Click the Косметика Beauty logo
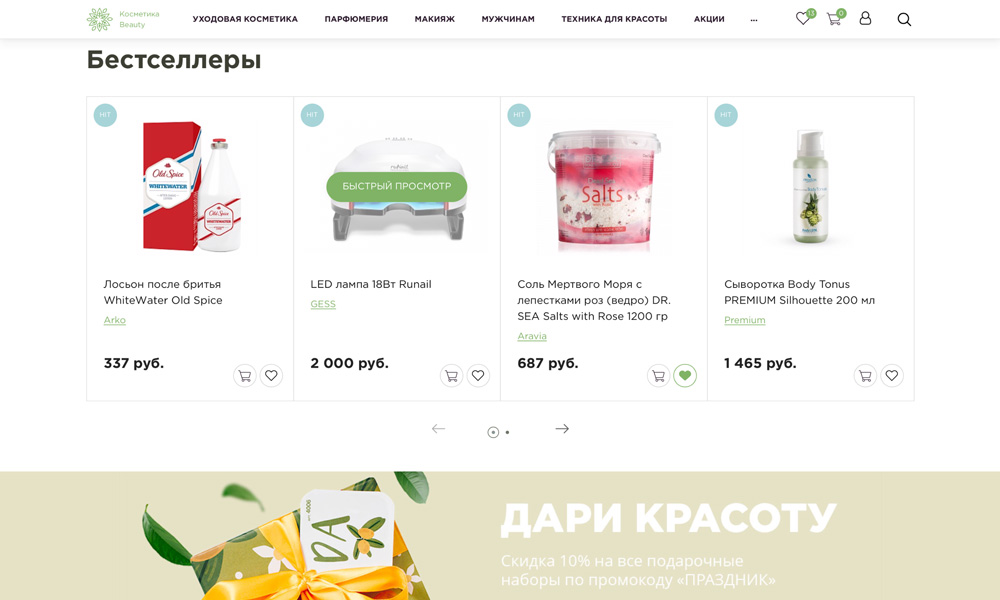The height and width of the screenshot is (600, 1000). (124, 19)
